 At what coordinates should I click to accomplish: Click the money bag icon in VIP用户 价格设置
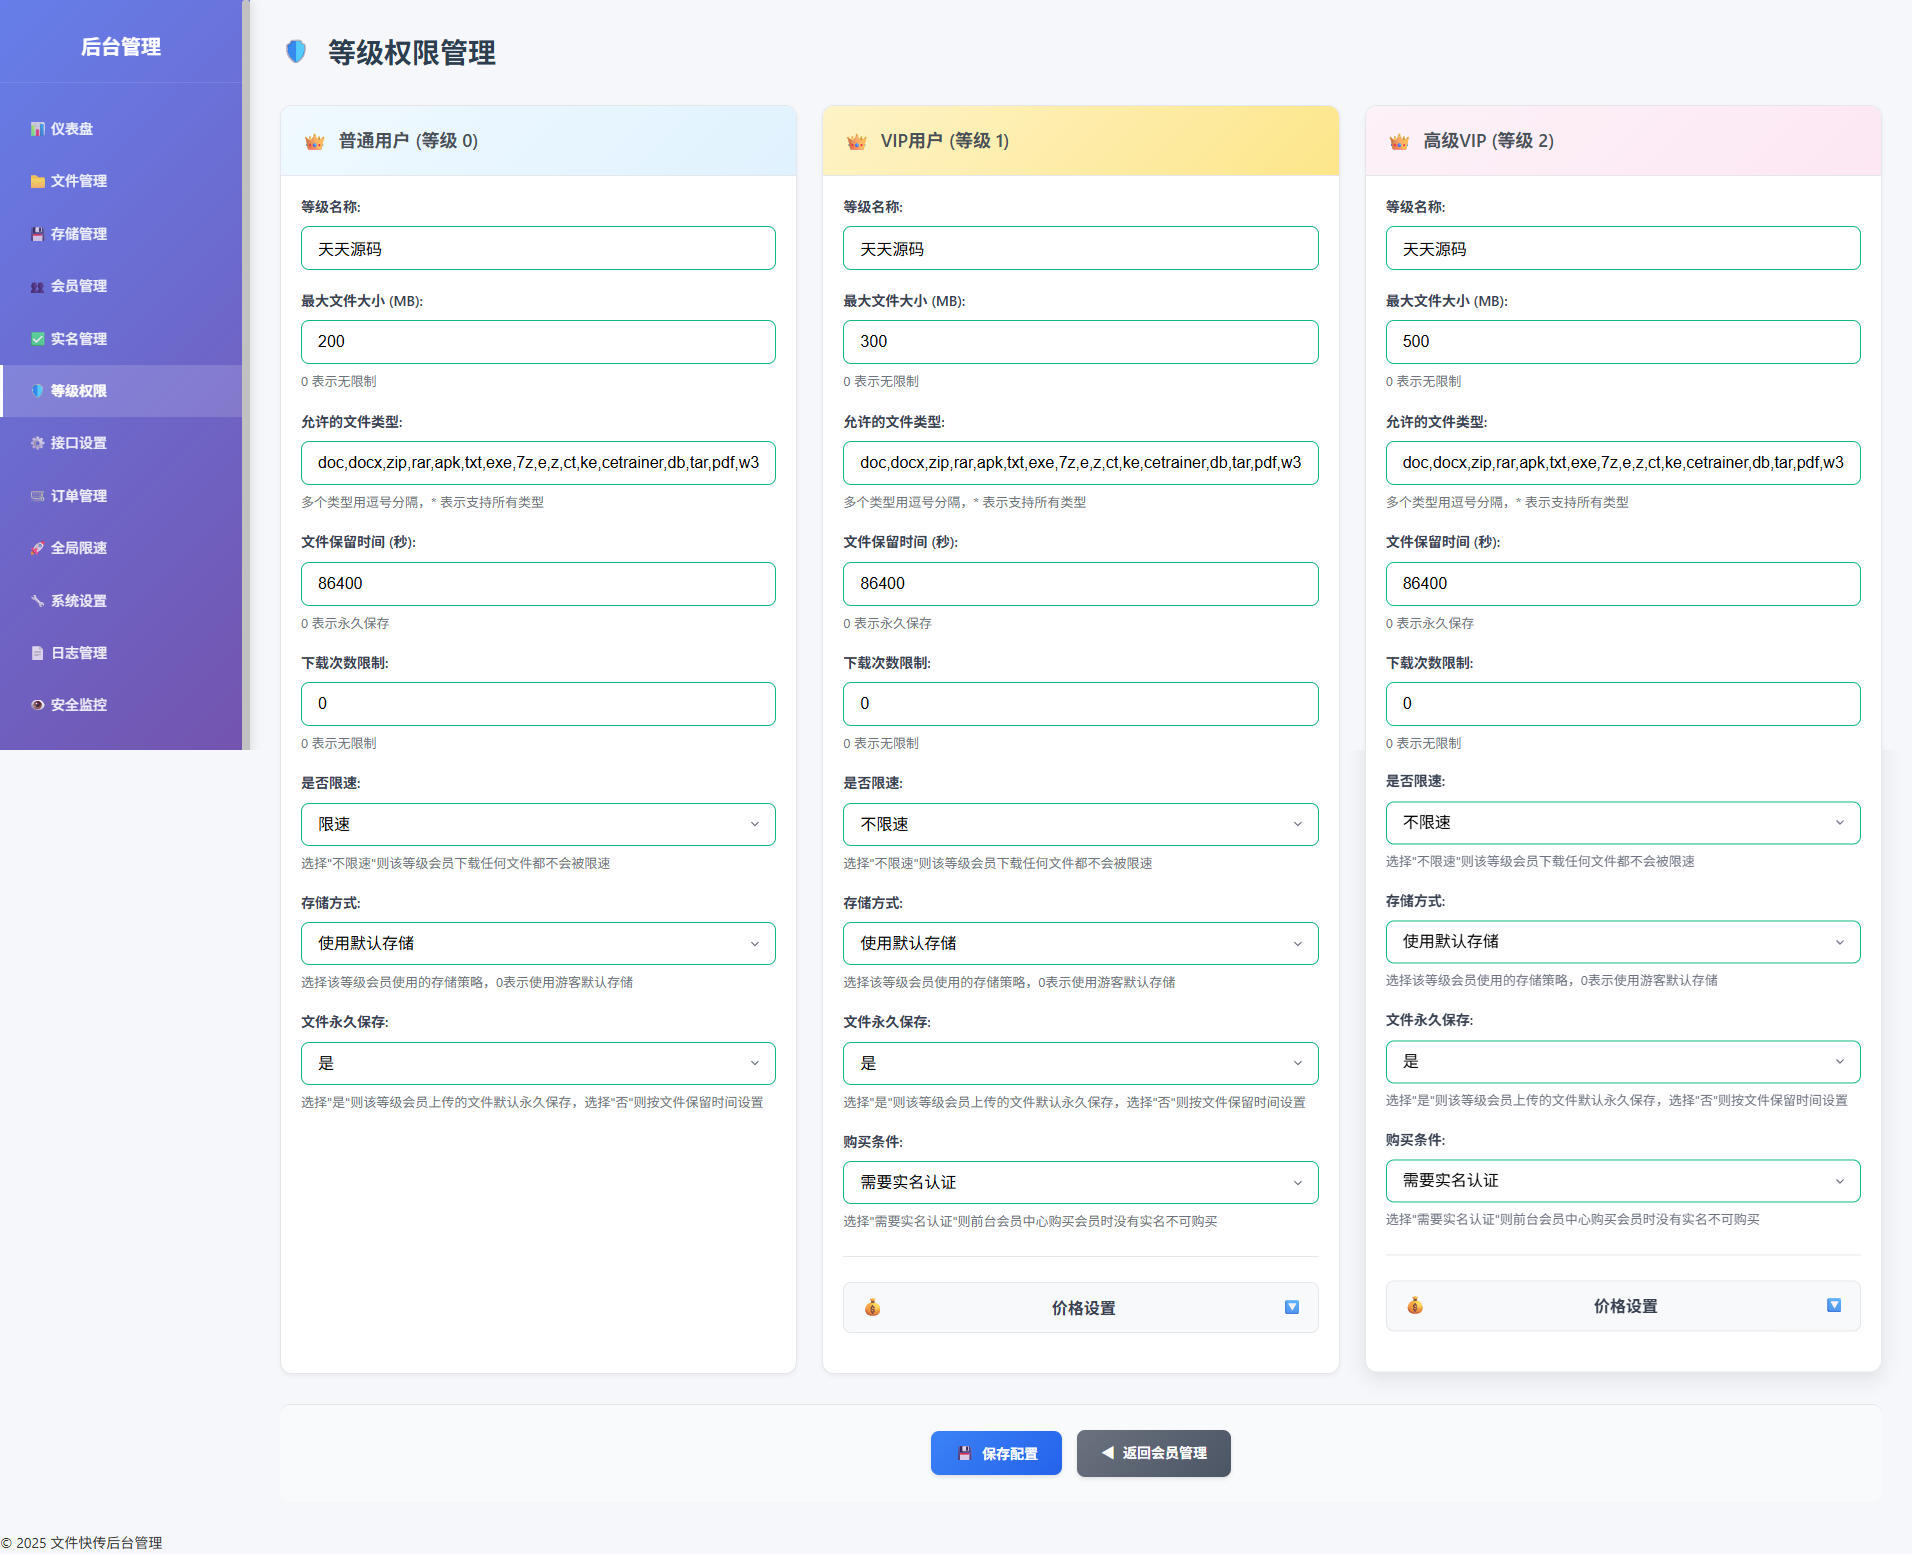click(872, 1307)
